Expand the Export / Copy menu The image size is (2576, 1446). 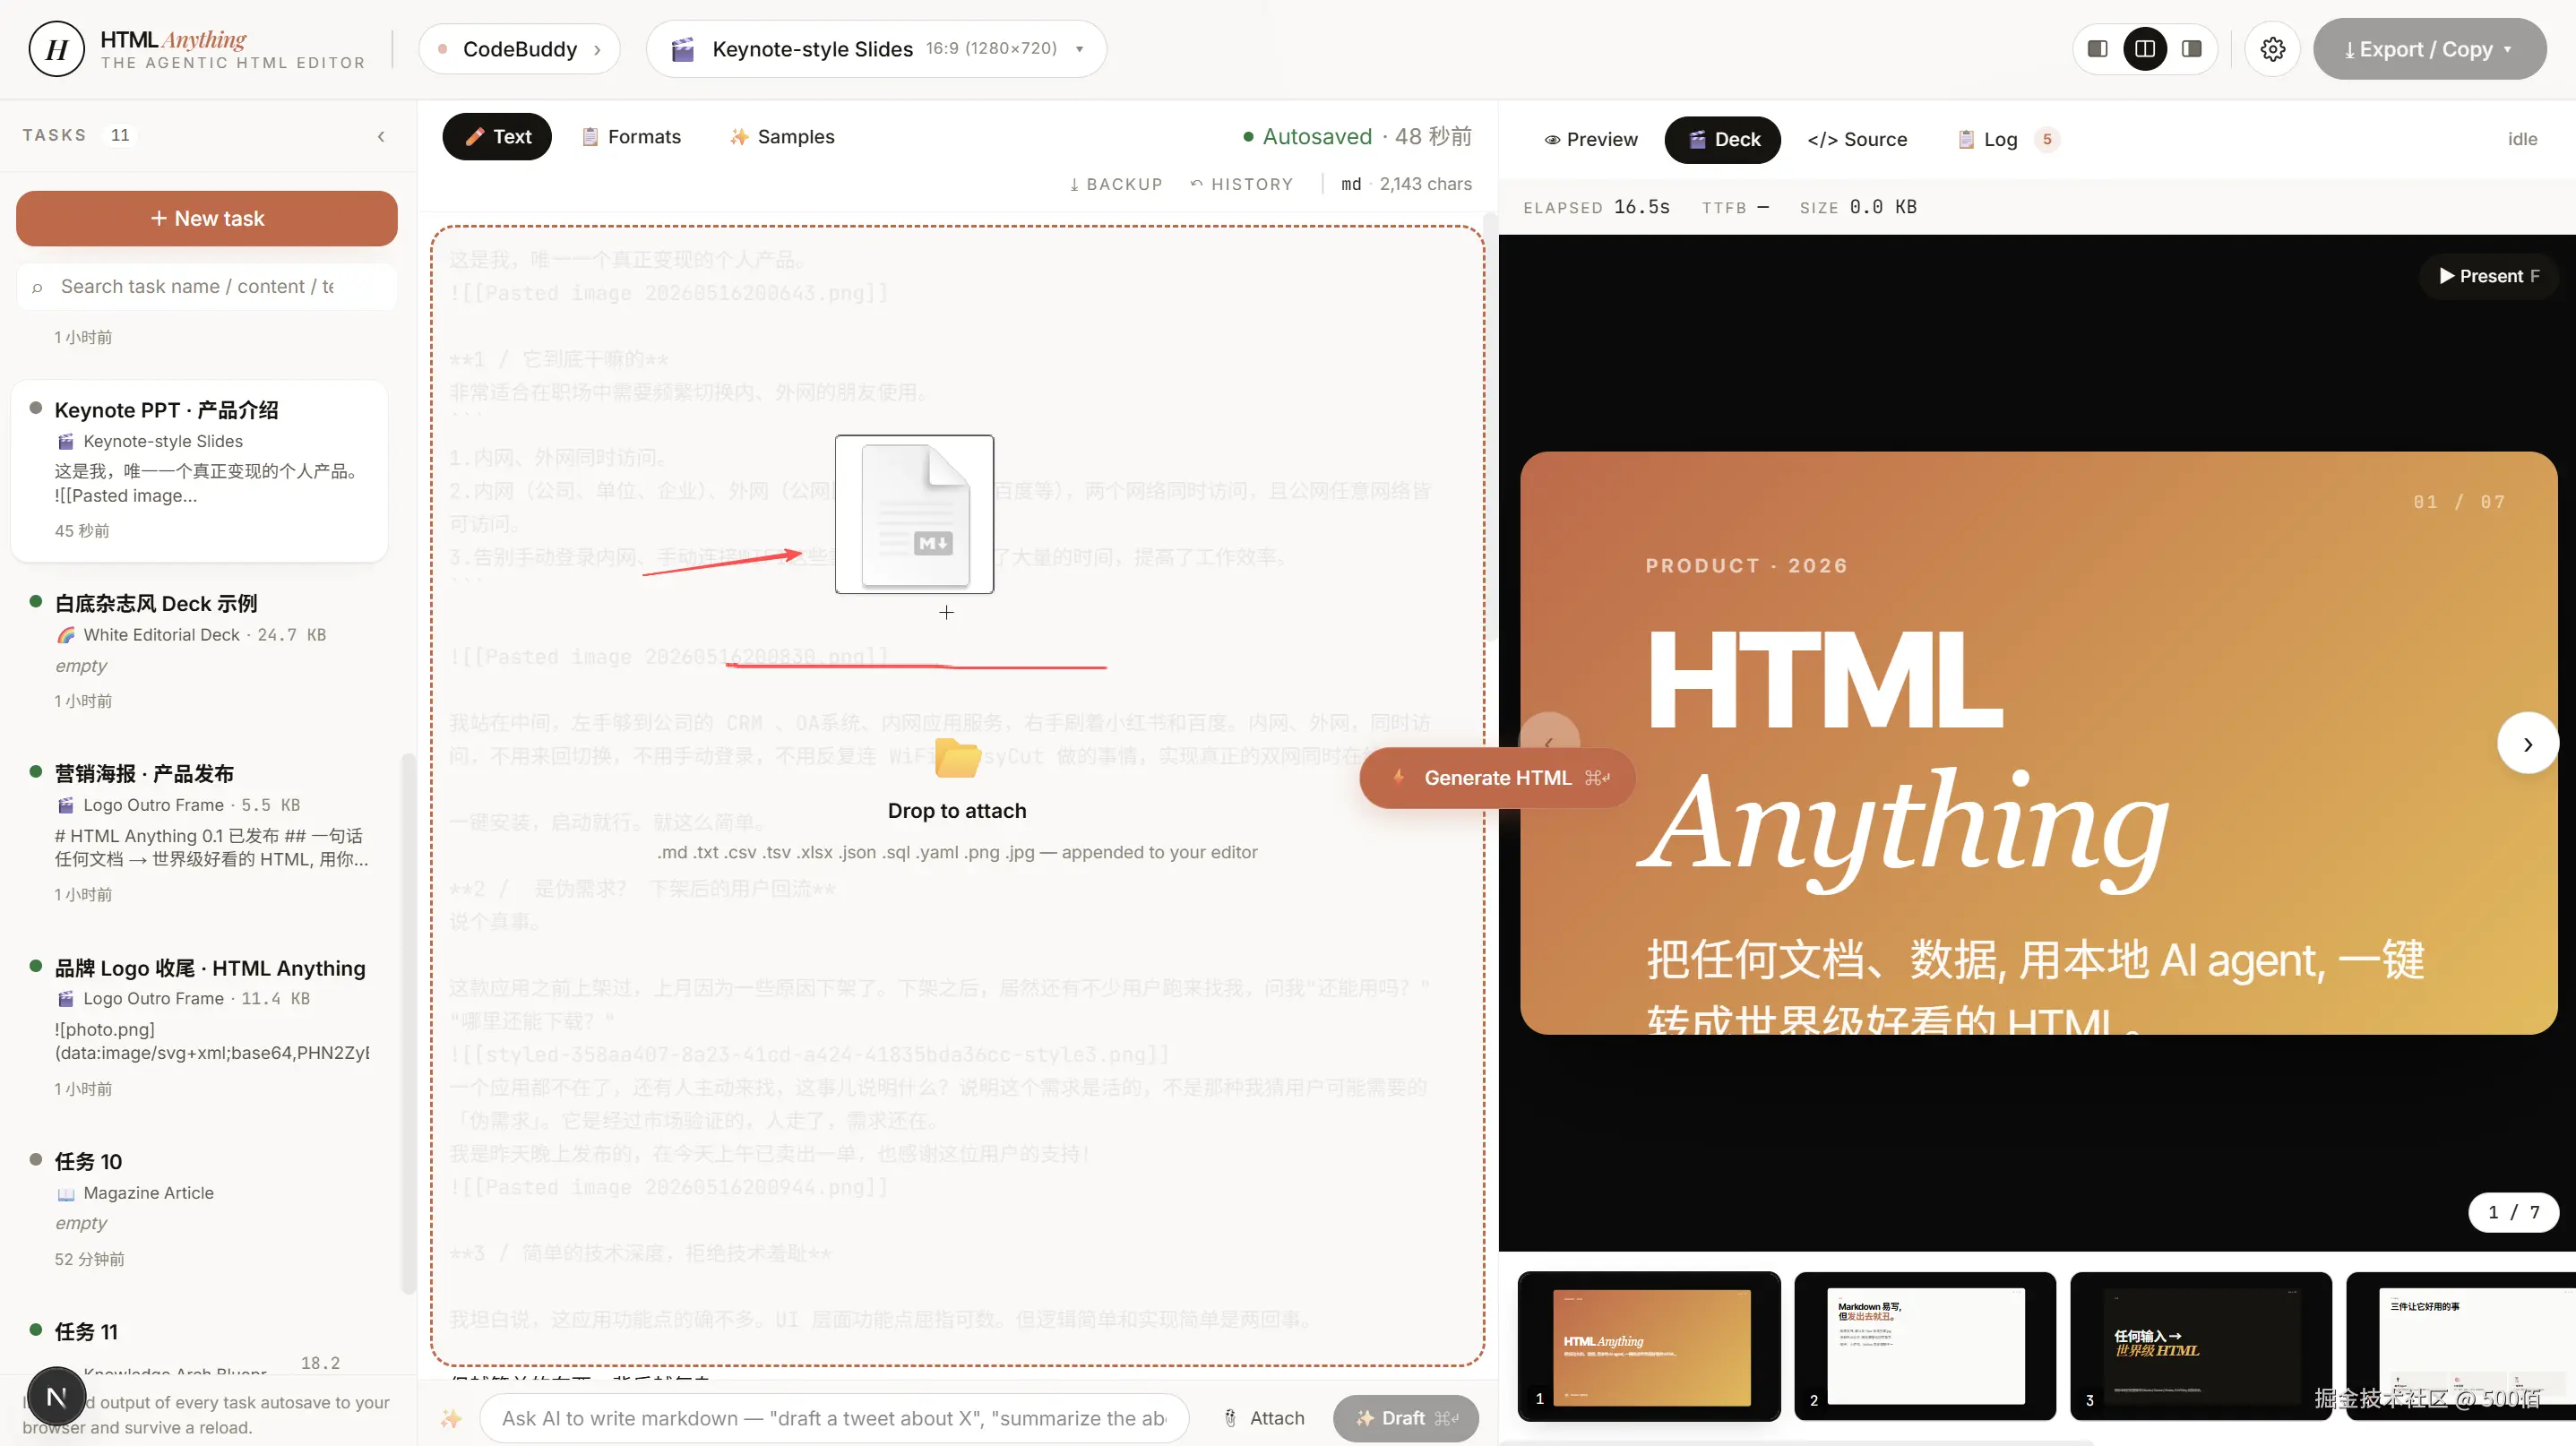(2429, 49)
